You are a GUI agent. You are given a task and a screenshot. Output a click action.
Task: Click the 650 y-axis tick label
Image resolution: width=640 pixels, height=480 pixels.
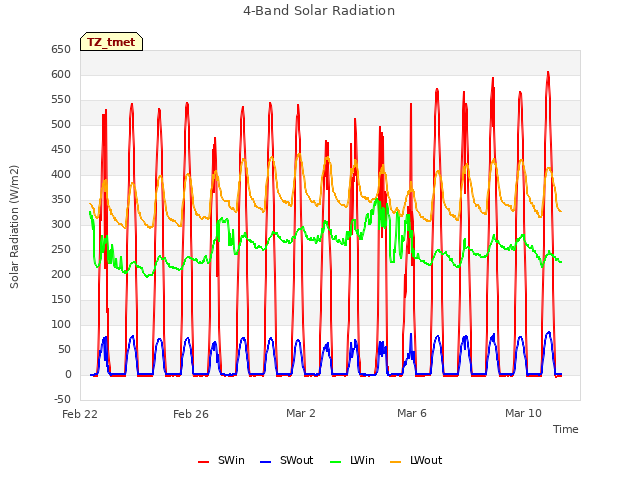61,49
